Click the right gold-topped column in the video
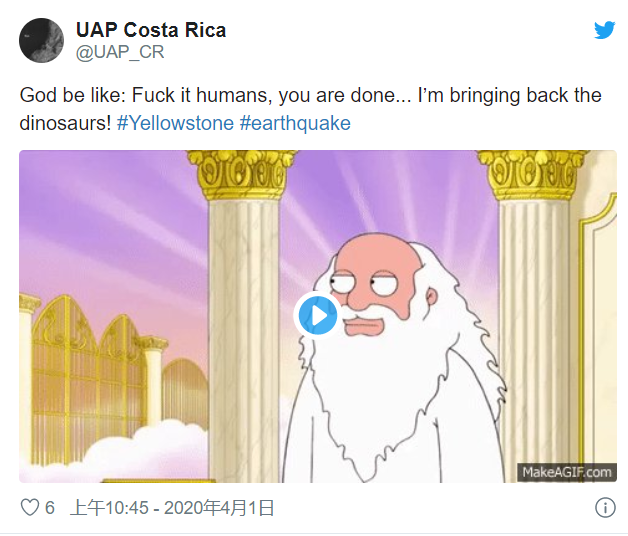Viewport: 628px width, 536px height. (x=530, y=300)
